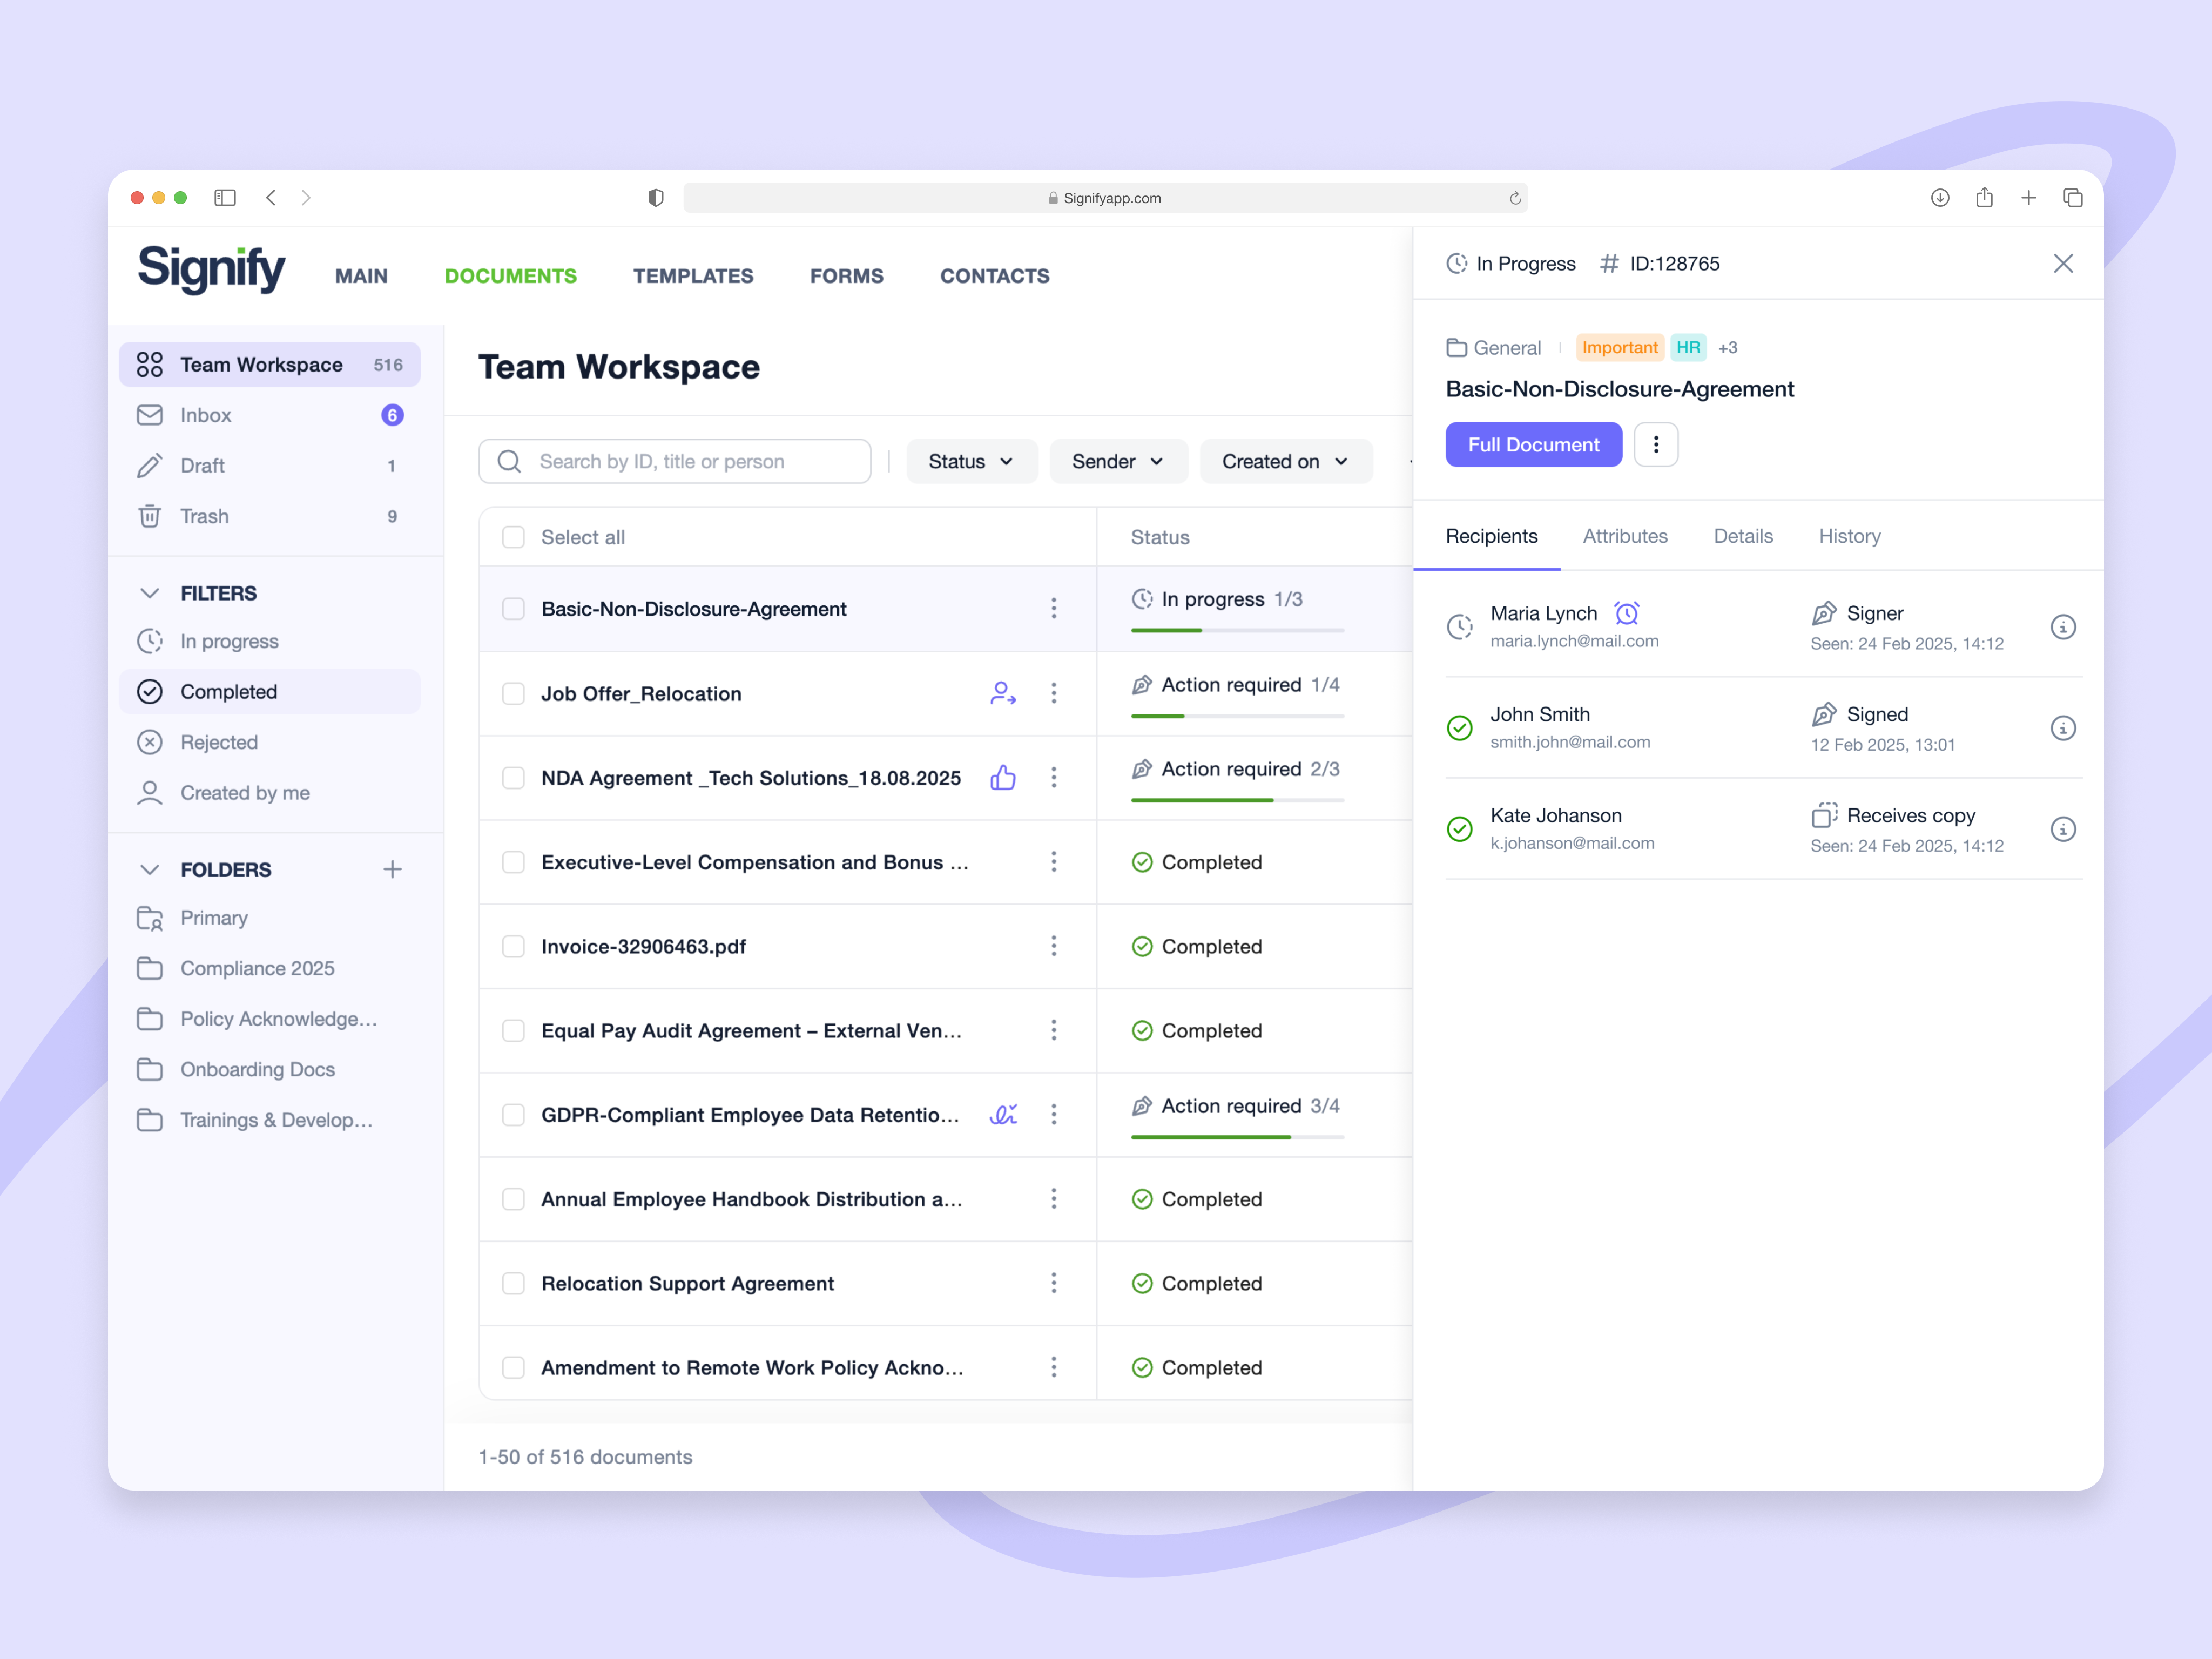Click the document search field
Viewport: 2212px width, 1659px height.
tap(690, 462)
